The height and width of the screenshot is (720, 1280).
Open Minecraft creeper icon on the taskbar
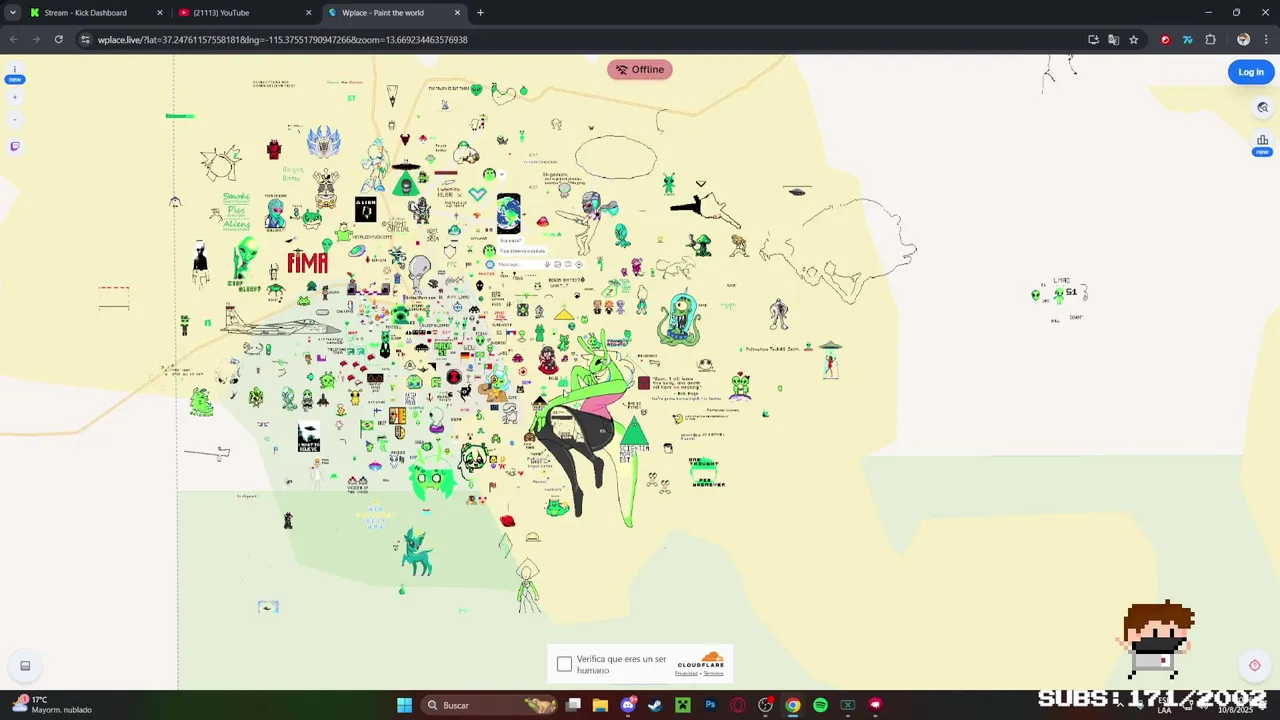[682, 705]
